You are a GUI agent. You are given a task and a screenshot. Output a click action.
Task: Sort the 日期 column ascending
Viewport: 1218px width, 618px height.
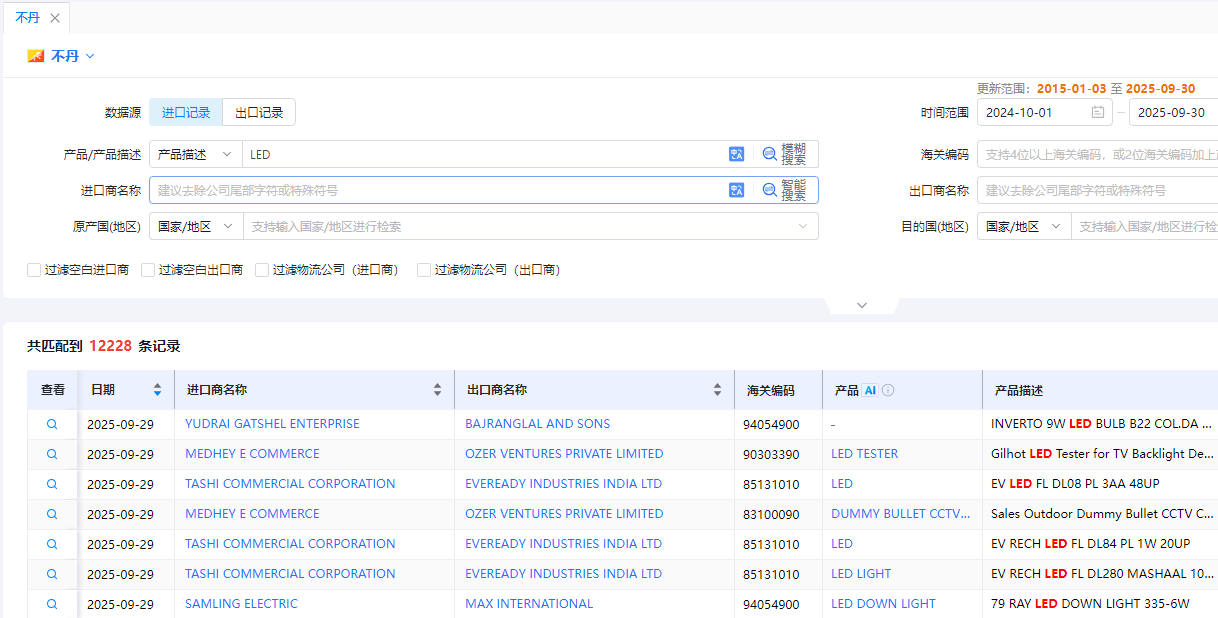point(158,384)
